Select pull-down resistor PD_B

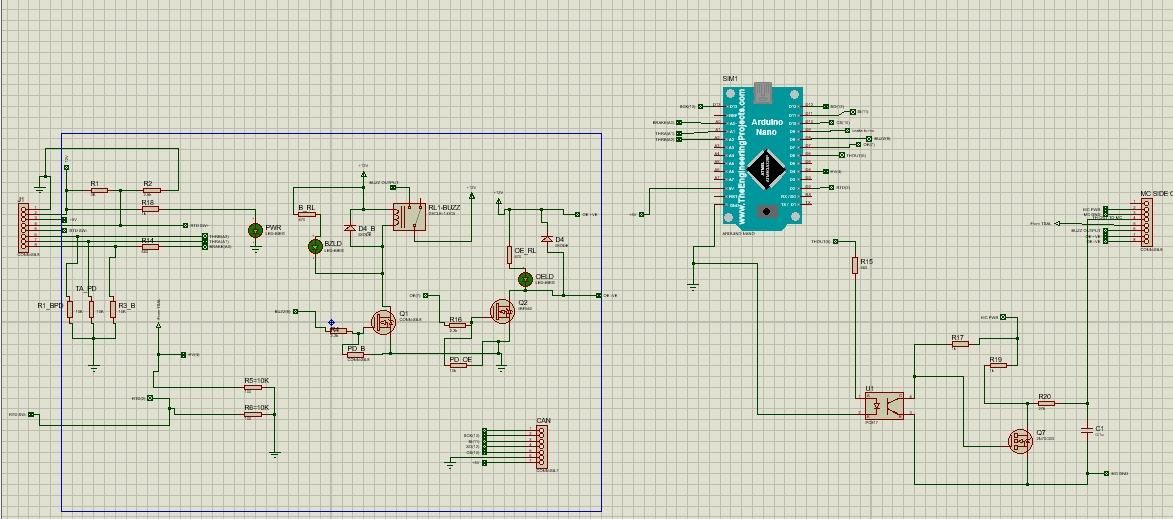click(355, 354)
